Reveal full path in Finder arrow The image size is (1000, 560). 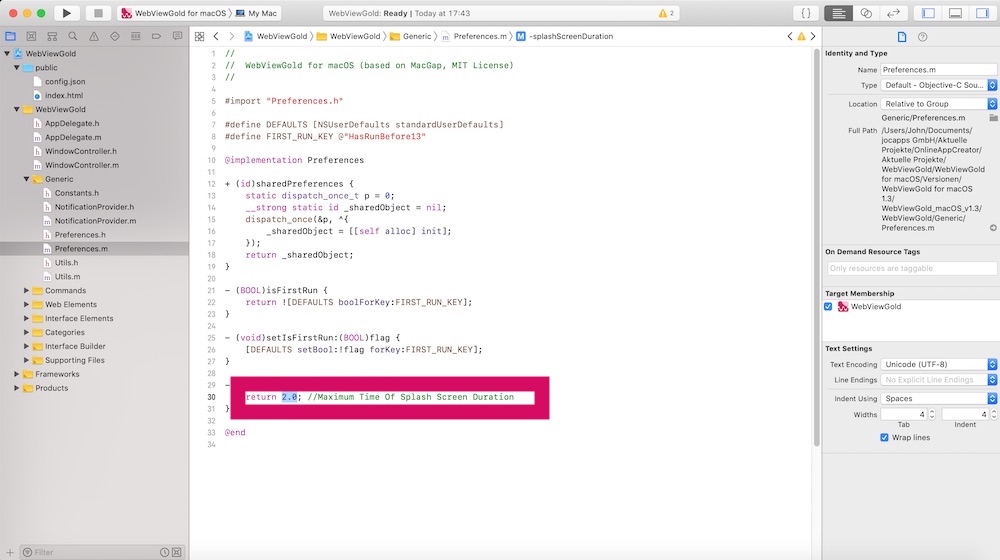(x=993, y=228)
